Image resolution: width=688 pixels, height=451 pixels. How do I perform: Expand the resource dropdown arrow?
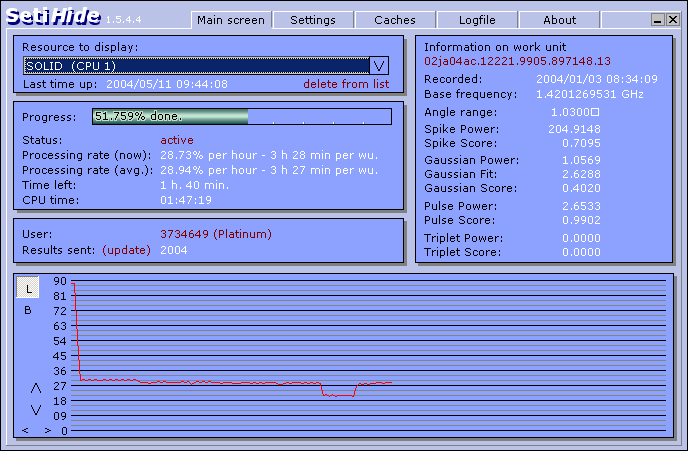pyautogui.click(x=379, y=66)
